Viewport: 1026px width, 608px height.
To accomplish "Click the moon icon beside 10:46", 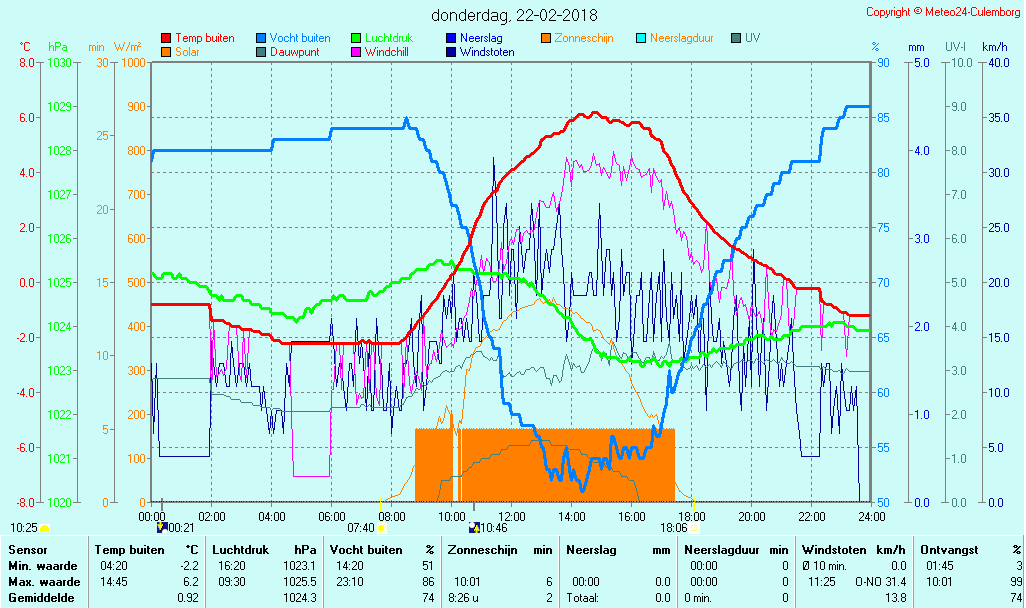I will click(474, 527).
